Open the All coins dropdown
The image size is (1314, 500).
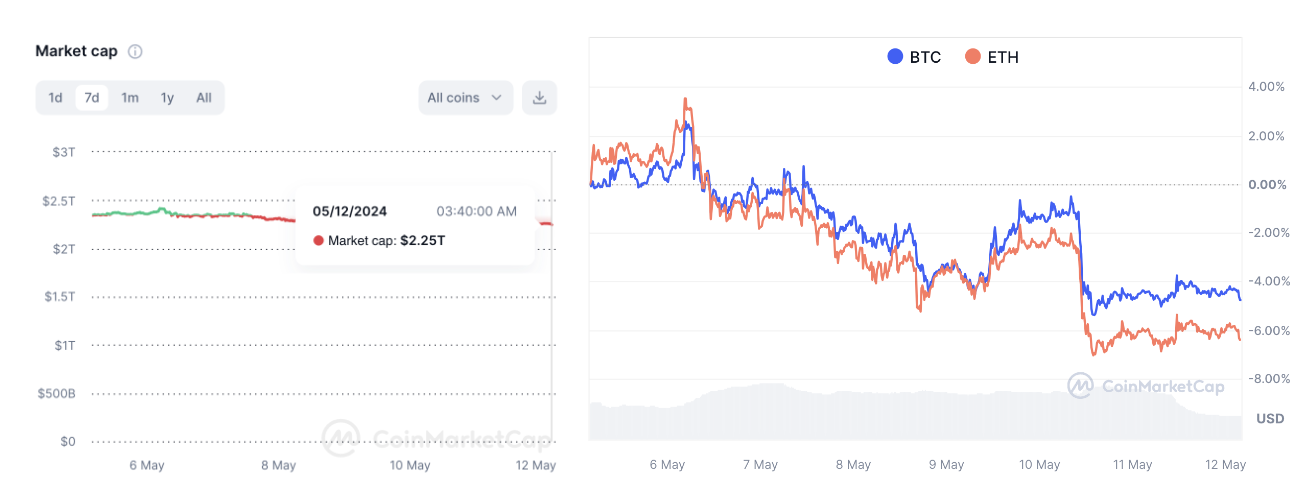click(x=464, y=98)
